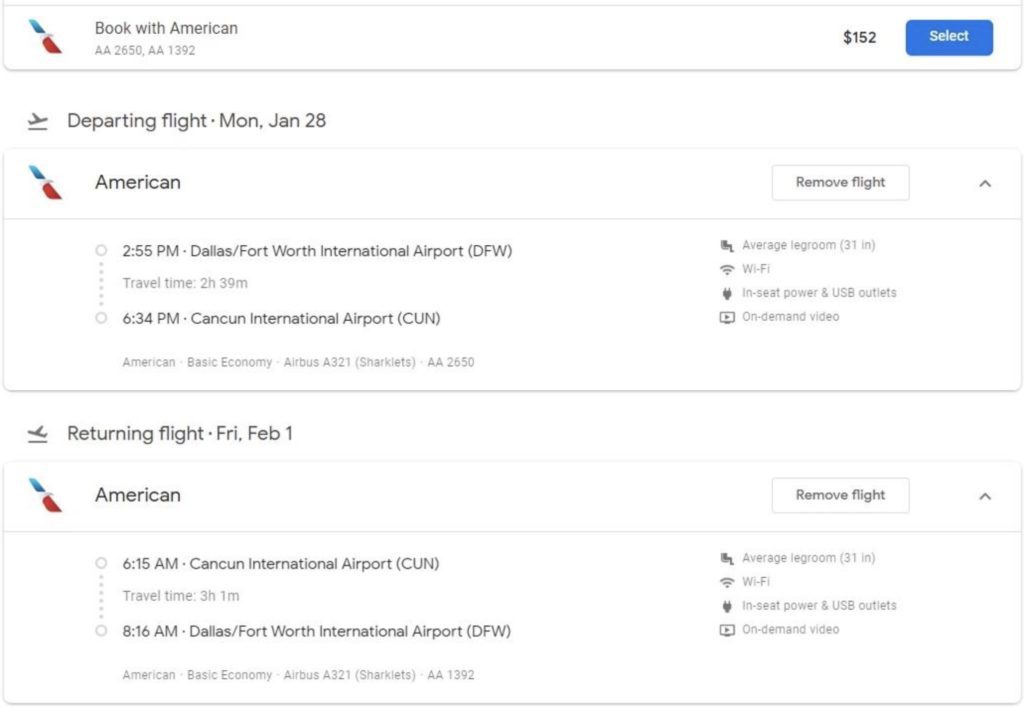This screenshot has width=1024, height=707.
Task: Click power plug icon for returning flight
Action: click(x=727, y=606)
